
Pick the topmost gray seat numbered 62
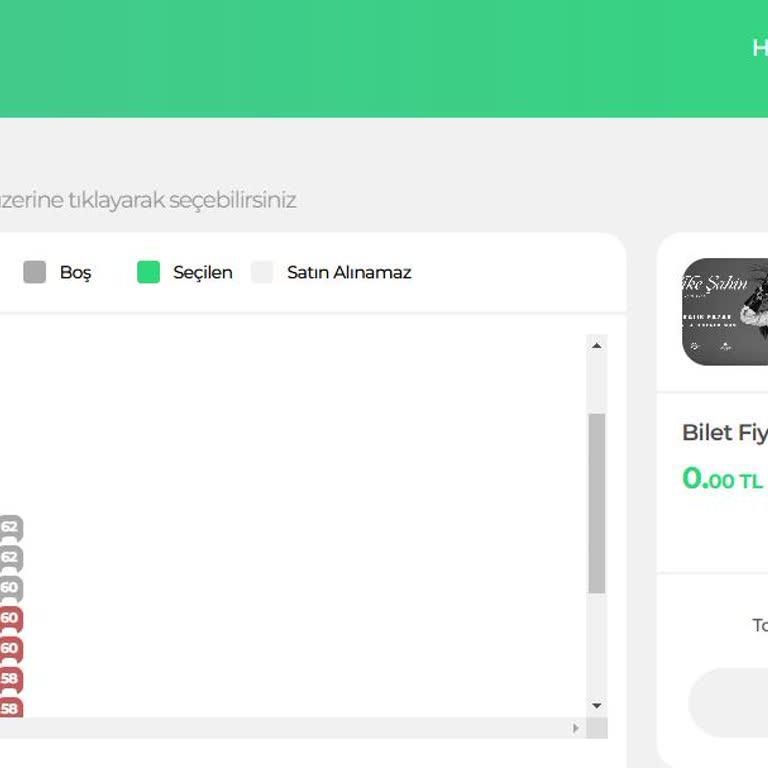11,528
